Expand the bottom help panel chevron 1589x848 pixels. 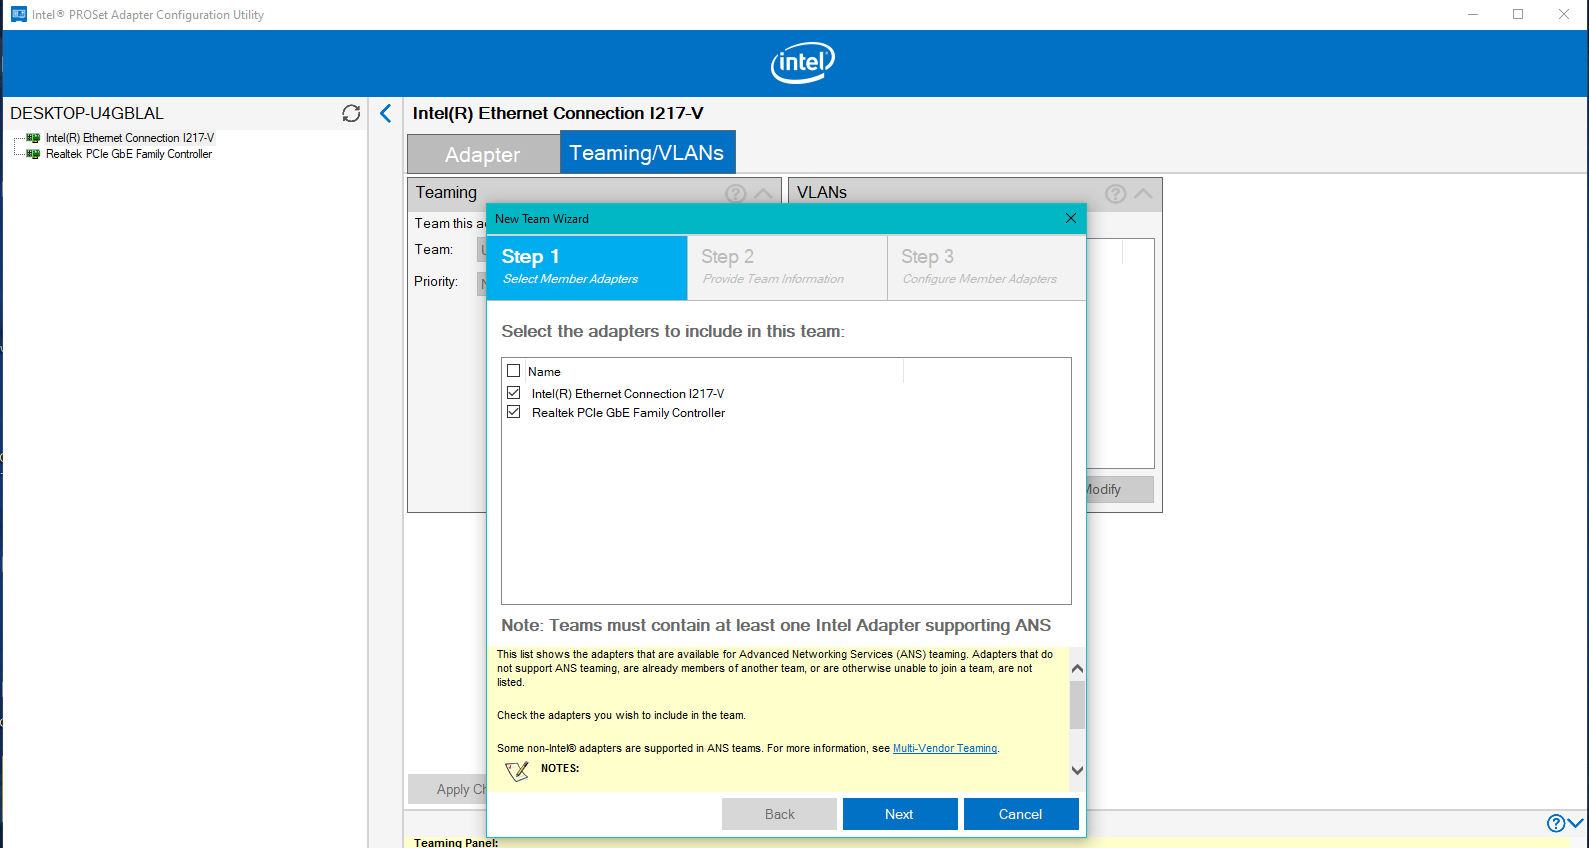click(1576, 823)
